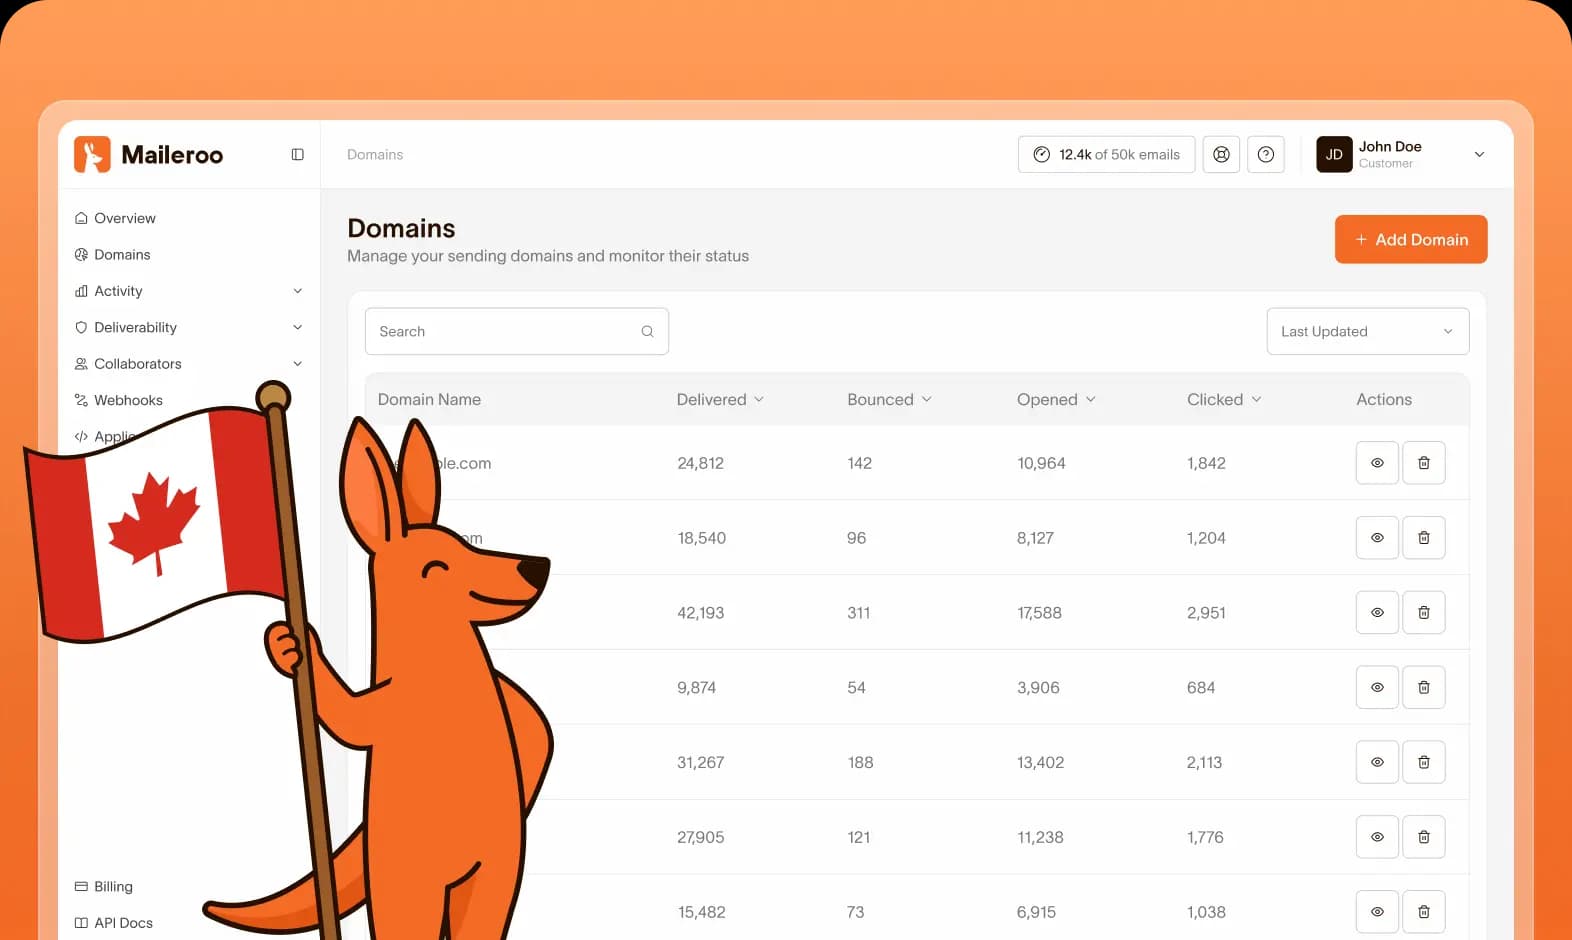Sort by the Opened column
Viewport: 1572px width, 940px height.
(1056, 399)
